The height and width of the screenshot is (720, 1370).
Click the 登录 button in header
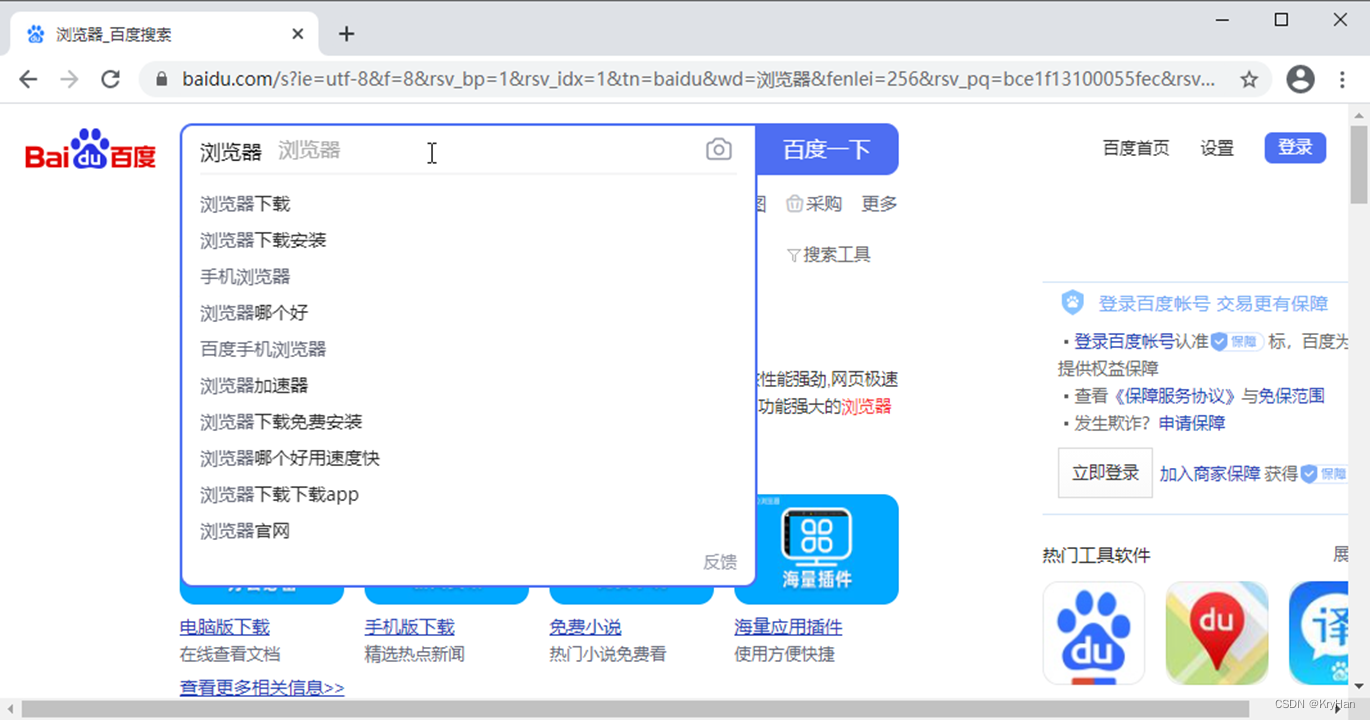click(x=1295, y=148)
